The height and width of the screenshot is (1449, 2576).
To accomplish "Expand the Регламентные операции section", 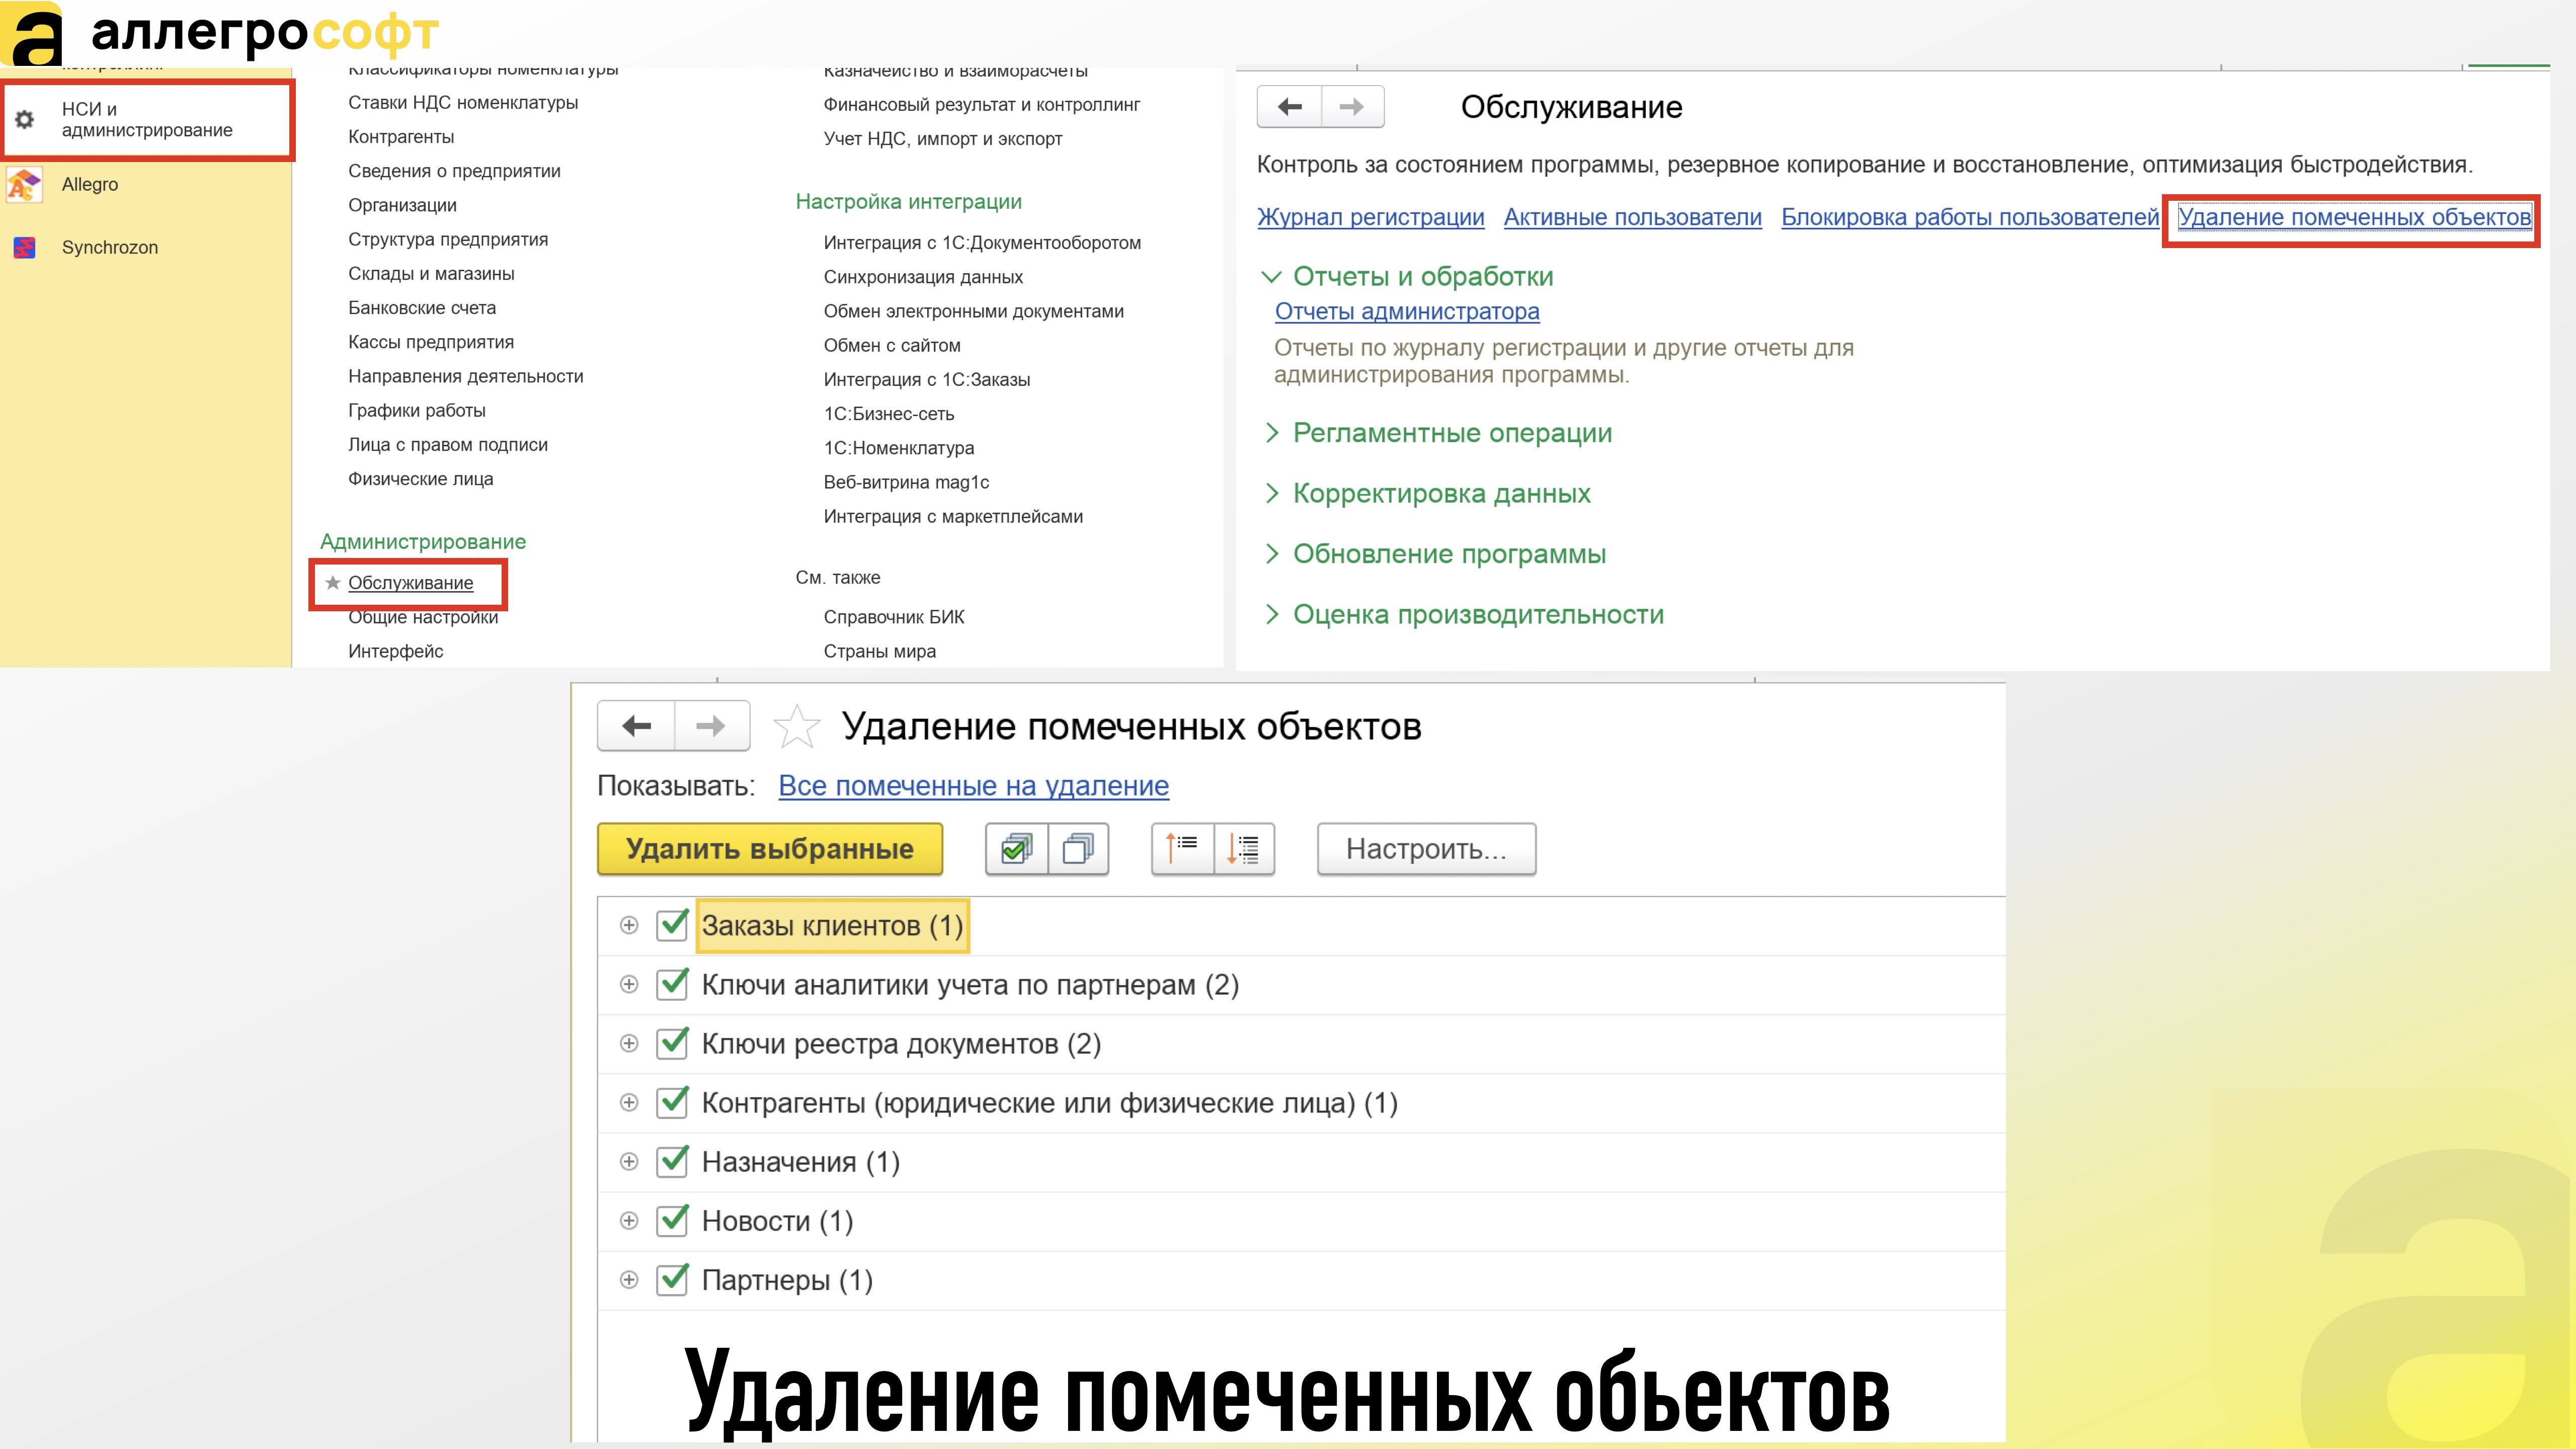I will [1271, 433].
